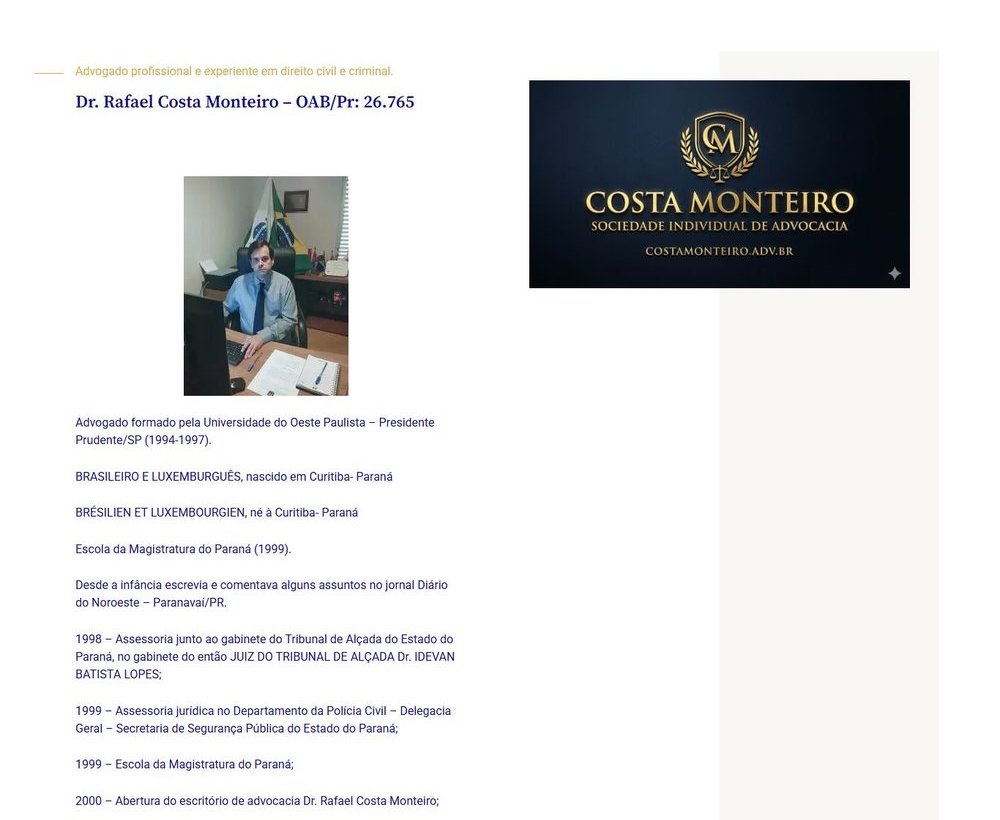
Task: Click '2000 – Abertura do escritório' line
Action: pyautogui.click(x=257, y=800)
